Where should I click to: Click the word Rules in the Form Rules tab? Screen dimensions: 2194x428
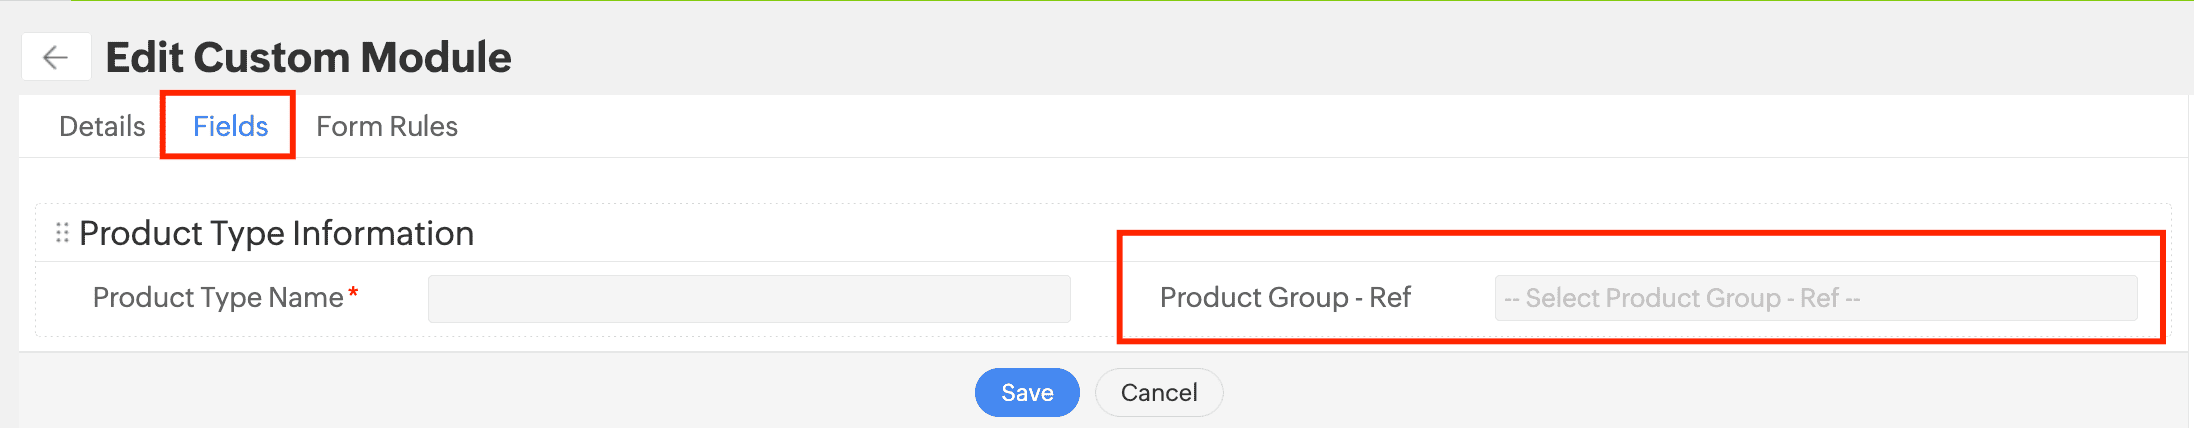[x=423, y=126]
